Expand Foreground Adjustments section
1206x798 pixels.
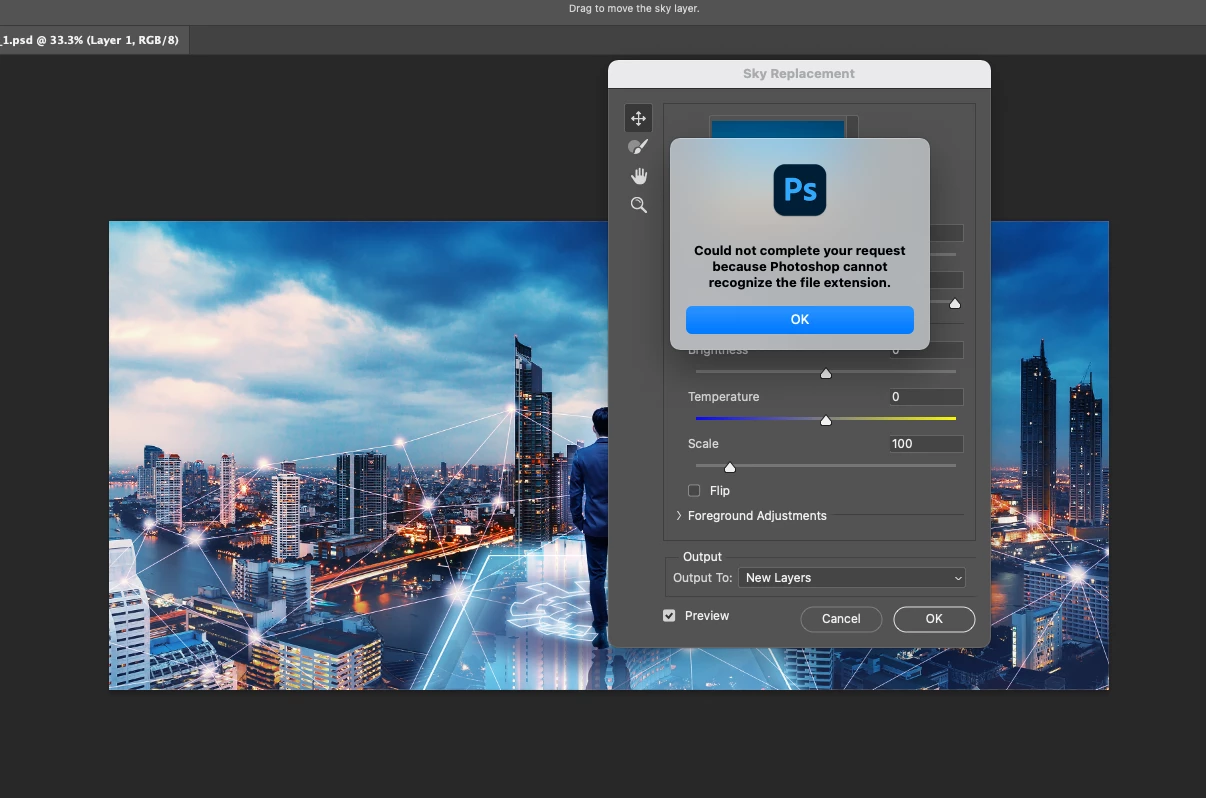679,516
